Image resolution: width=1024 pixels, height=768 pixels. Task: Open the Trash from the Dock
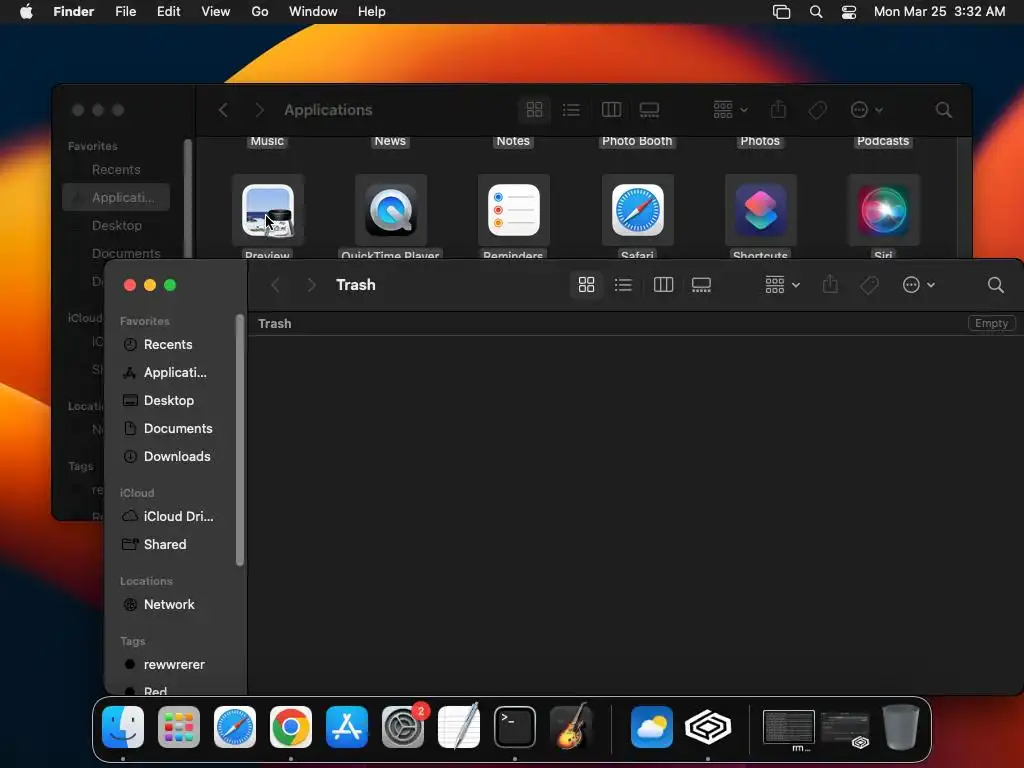pyautogui.click(x=901, y=727)
